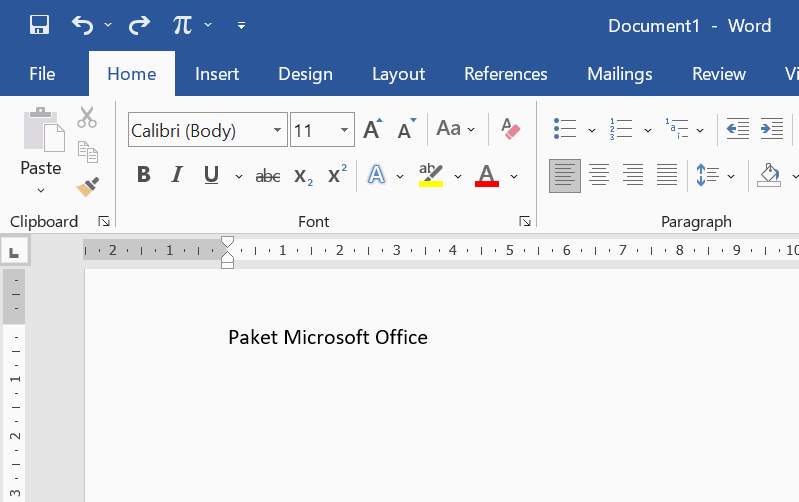Image resolution: width=799 pixels, height=502 pixels.
Task: Open numbering library dropdown arrow
Action: coord(648,130)
